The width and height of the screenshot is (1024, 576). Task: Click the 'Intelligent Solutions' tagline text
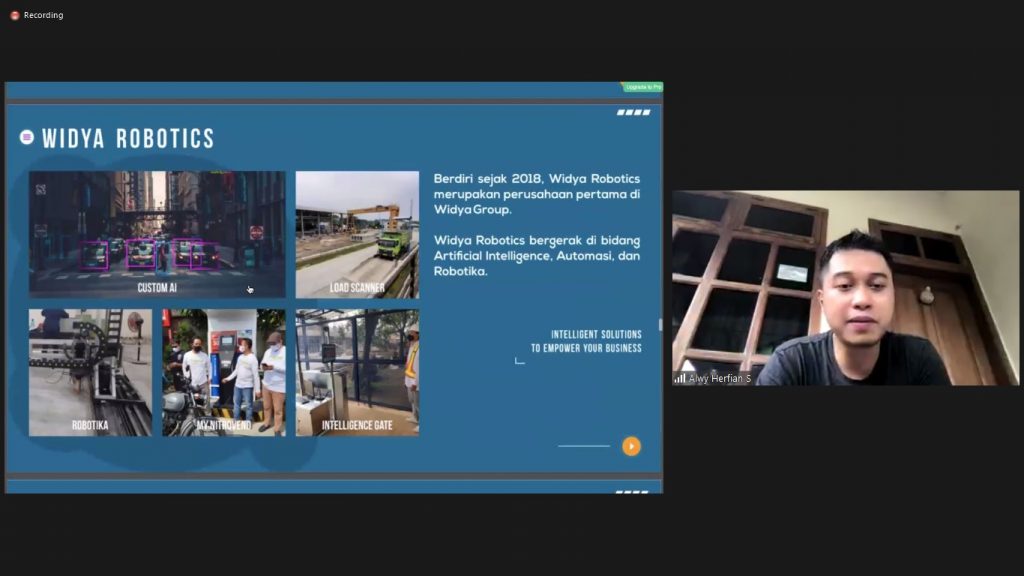pos(596,334)
